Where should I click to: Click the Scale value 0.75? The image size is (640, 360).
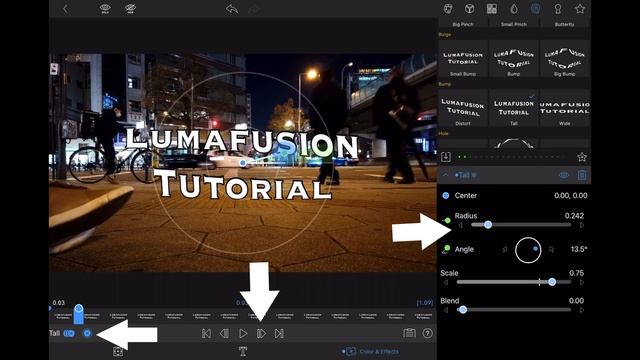[x=576, y=273]
